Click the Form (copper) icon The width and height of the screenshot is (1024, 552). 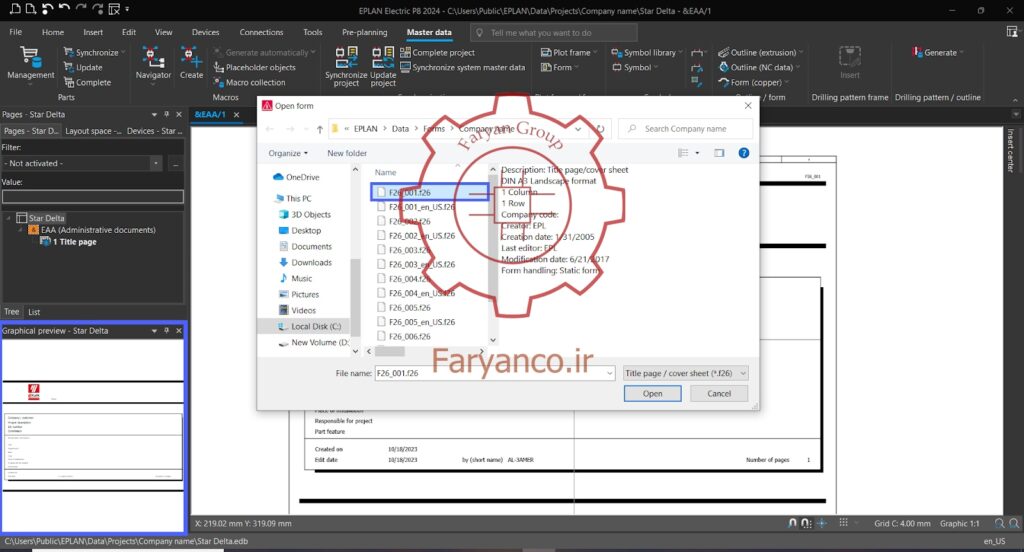(x=724, y=82)
